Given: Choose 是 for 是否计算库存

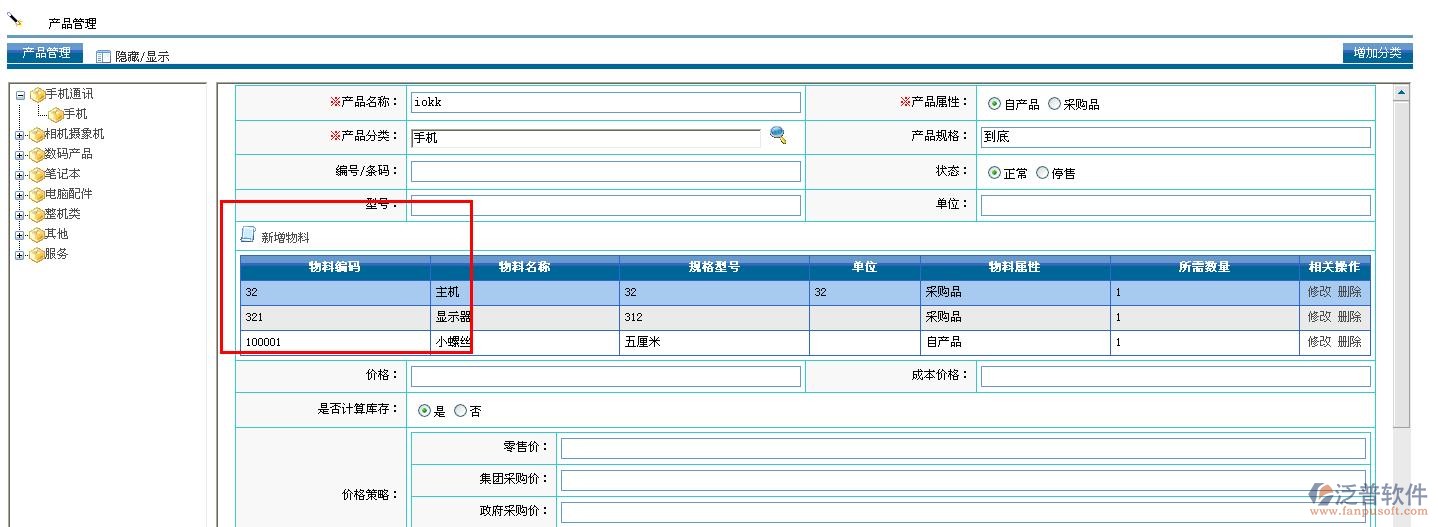Looking at the screenshot, I should click(x=424, y=410).
